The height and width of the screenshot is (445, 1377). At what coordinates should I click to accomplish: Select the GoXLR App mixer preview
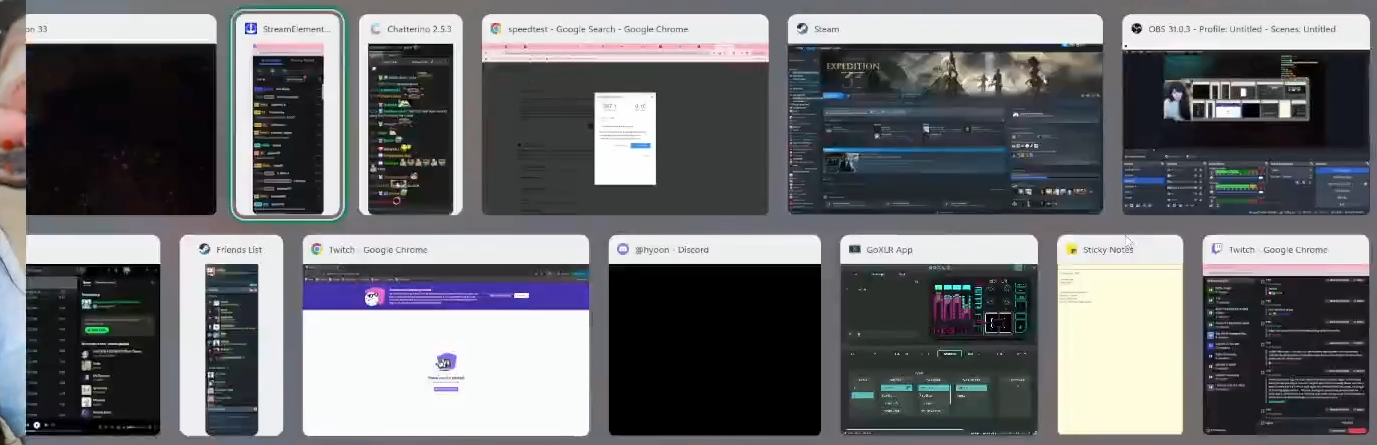click(939, 349)
